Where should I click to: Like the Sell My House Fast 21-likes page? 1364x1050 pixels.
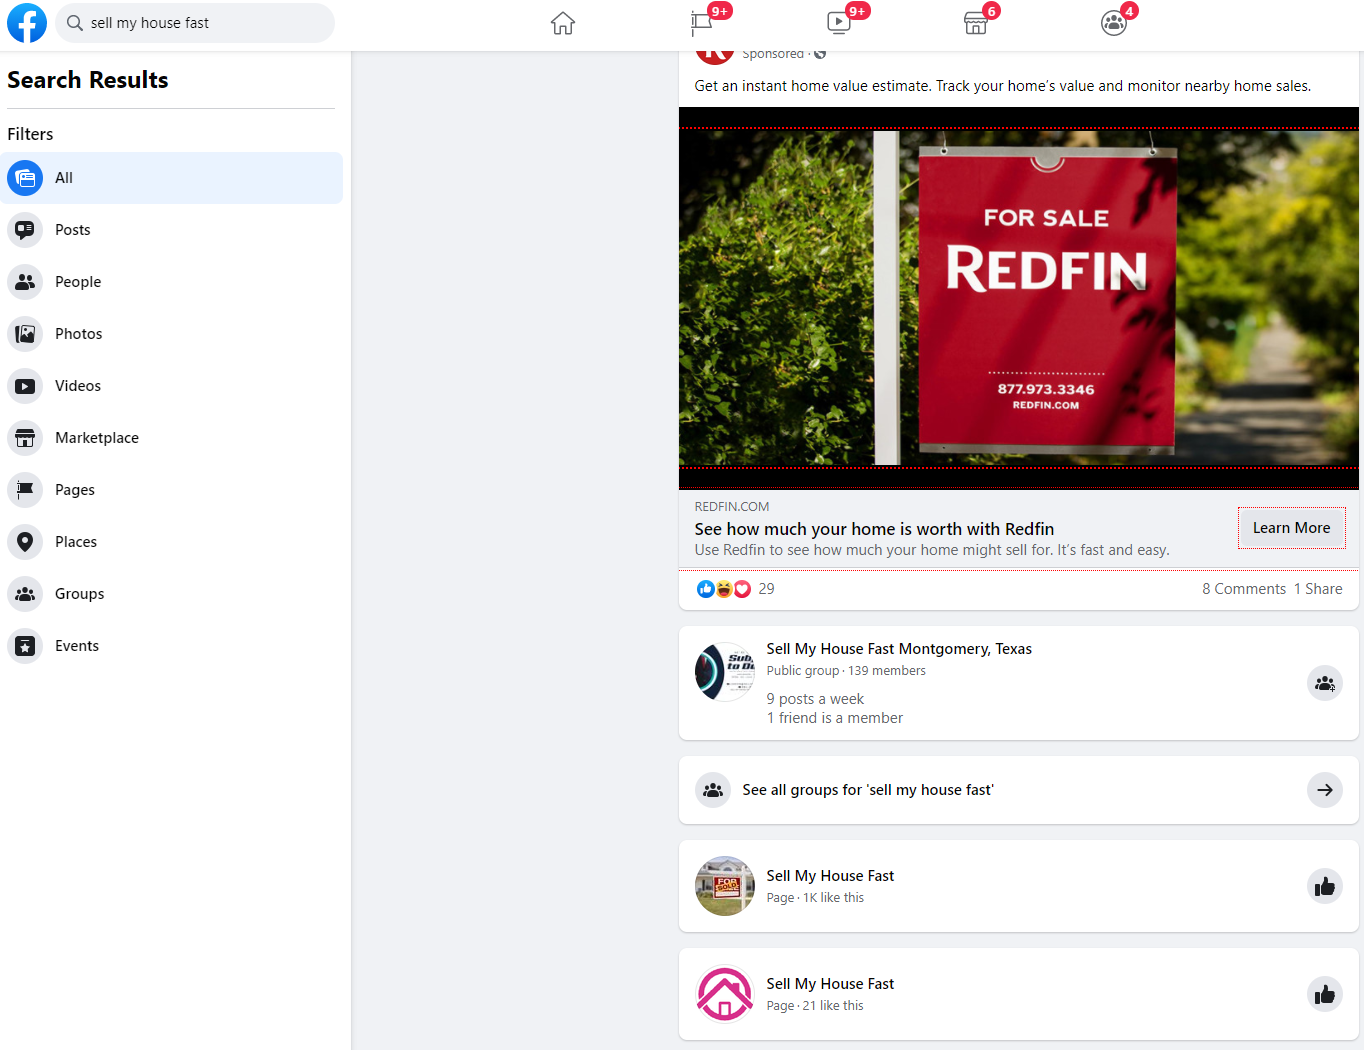pyautogui.click(x=1324, y=995)
